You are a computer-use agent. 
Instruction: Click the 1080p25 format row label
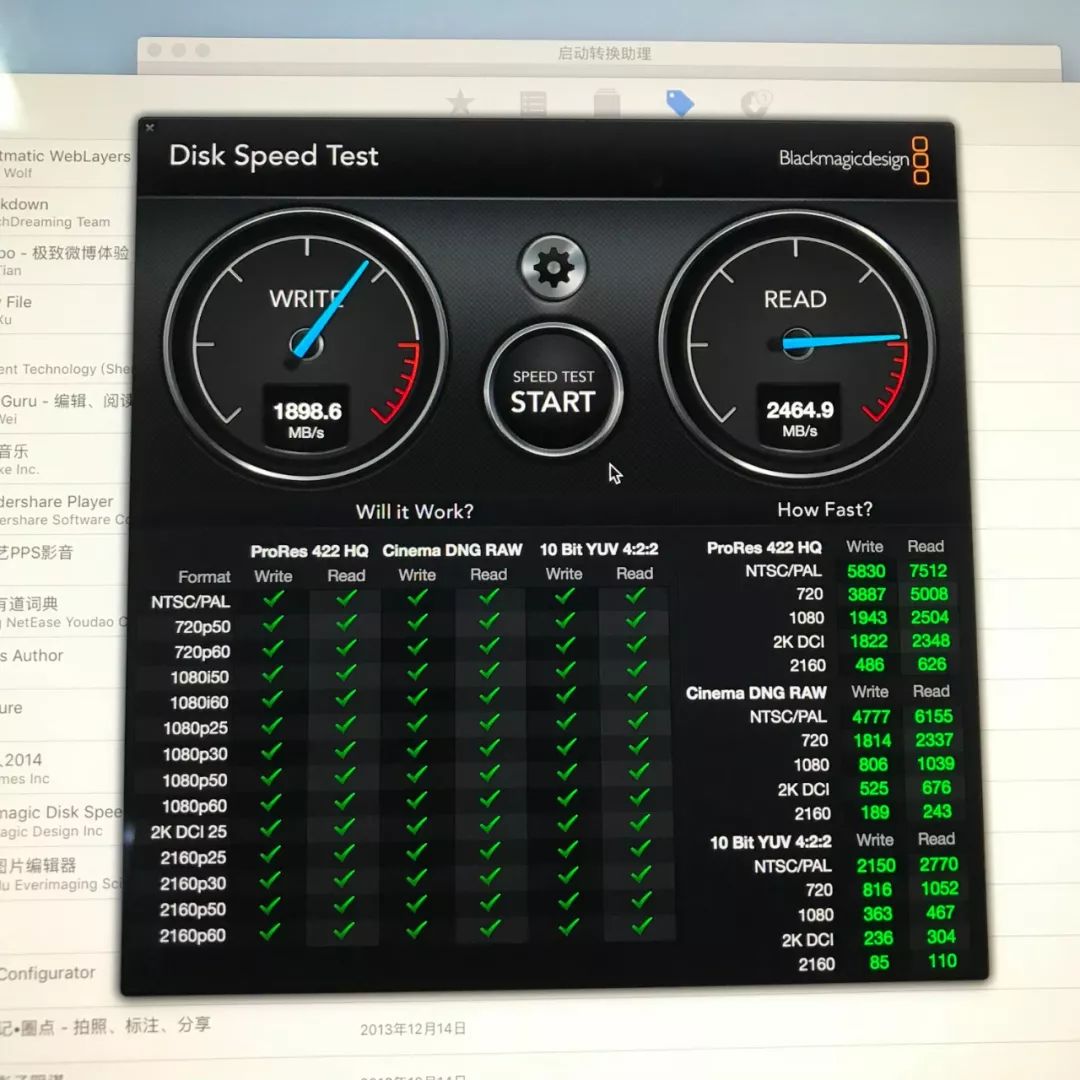195,728
